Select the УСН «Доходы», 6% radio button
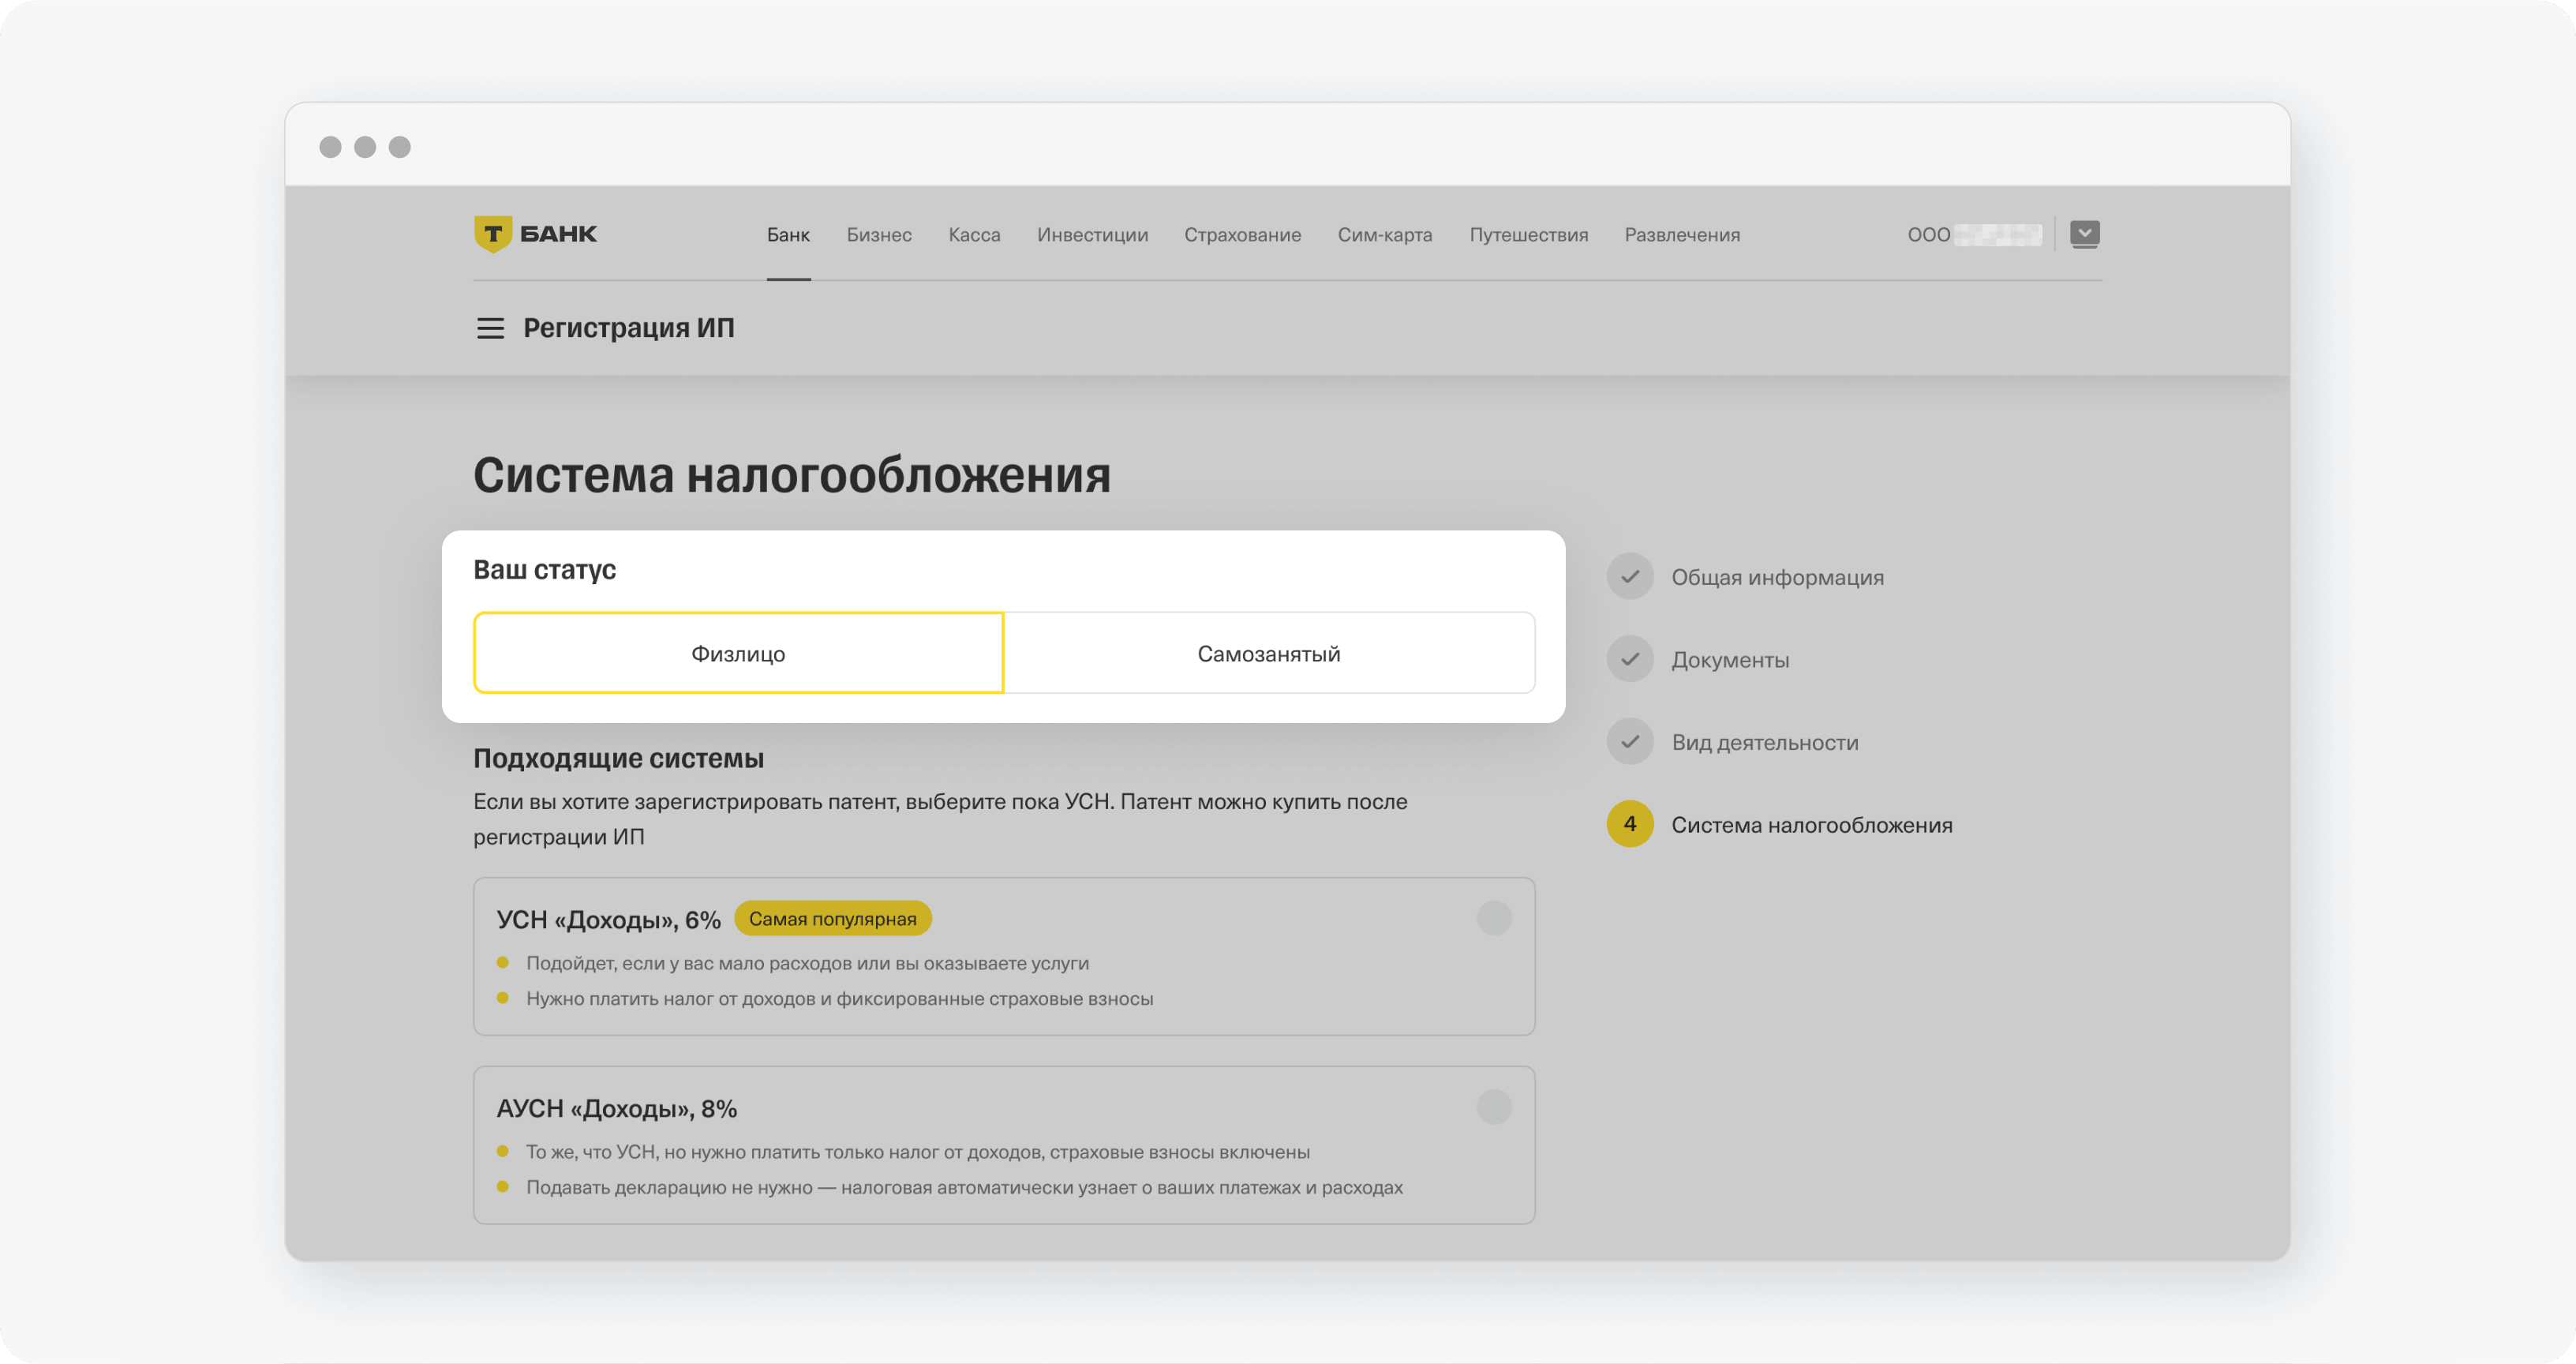 pyautogui.click(x=1494, y=918)
